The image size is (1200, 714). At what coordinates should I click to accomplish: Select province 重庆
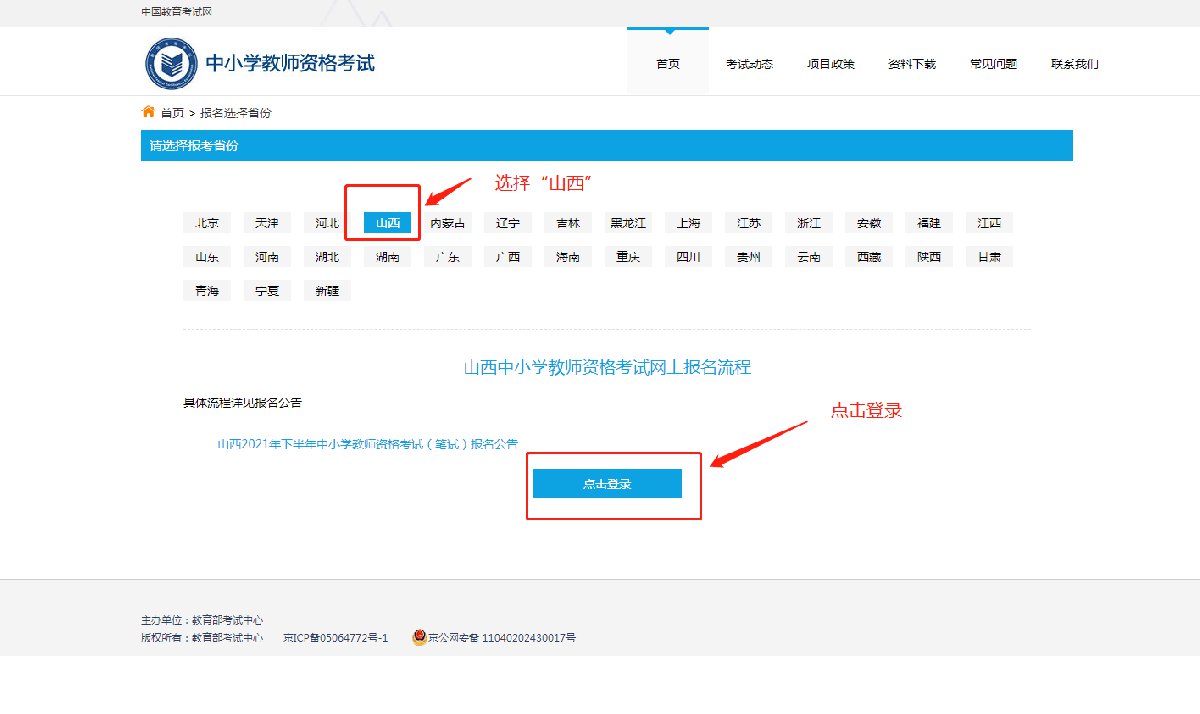pyautogui.click(x=628, y=257)
